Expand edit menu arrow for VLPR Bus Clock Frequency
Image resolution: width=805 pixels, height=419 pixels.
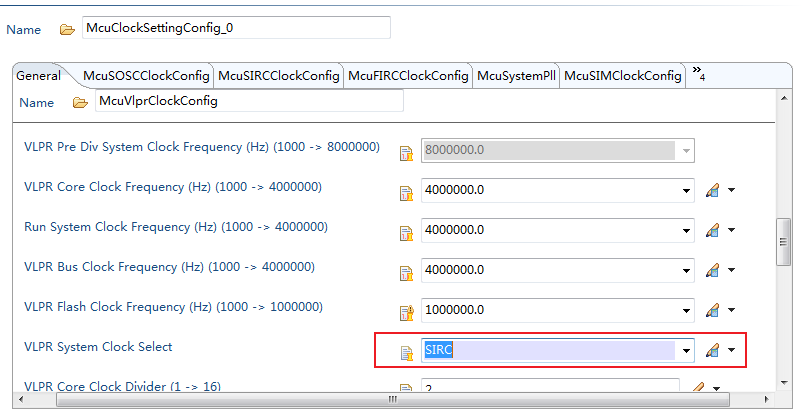(x=732, y=270)
